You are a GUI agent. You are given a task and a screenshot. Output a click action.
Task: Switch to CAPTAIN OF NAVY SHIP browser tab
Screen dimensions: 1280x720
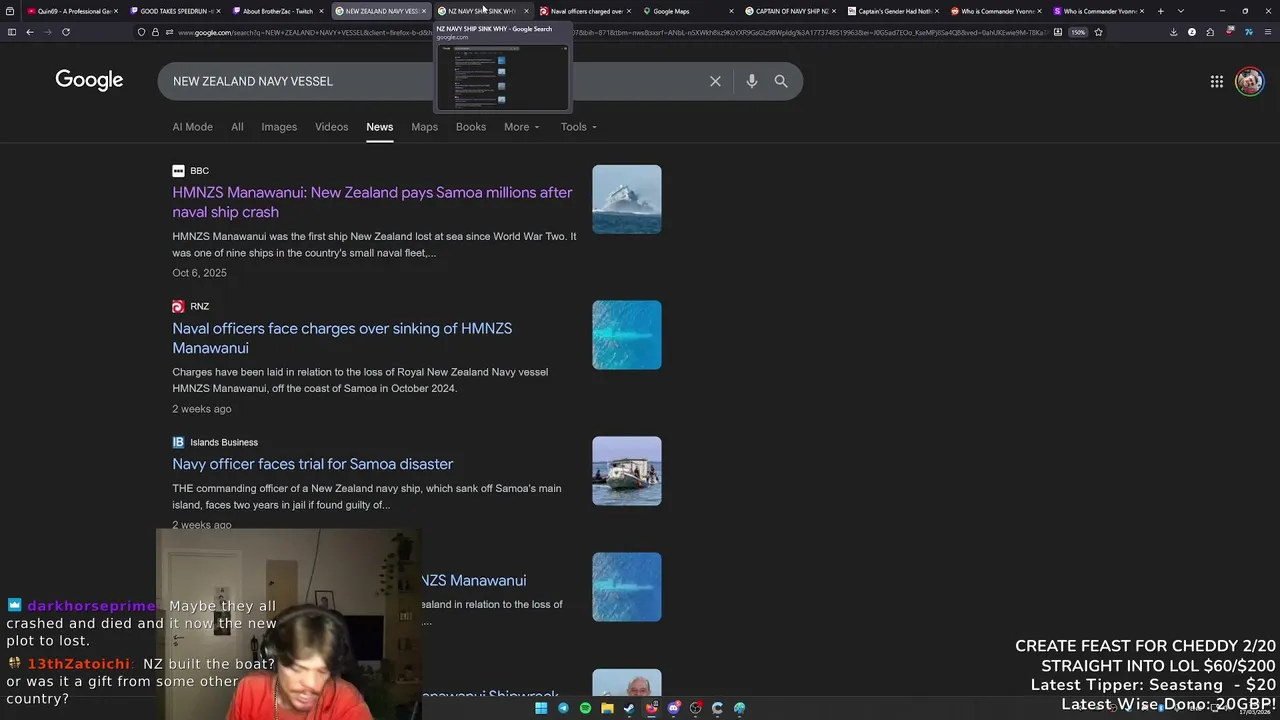(789, 11)
